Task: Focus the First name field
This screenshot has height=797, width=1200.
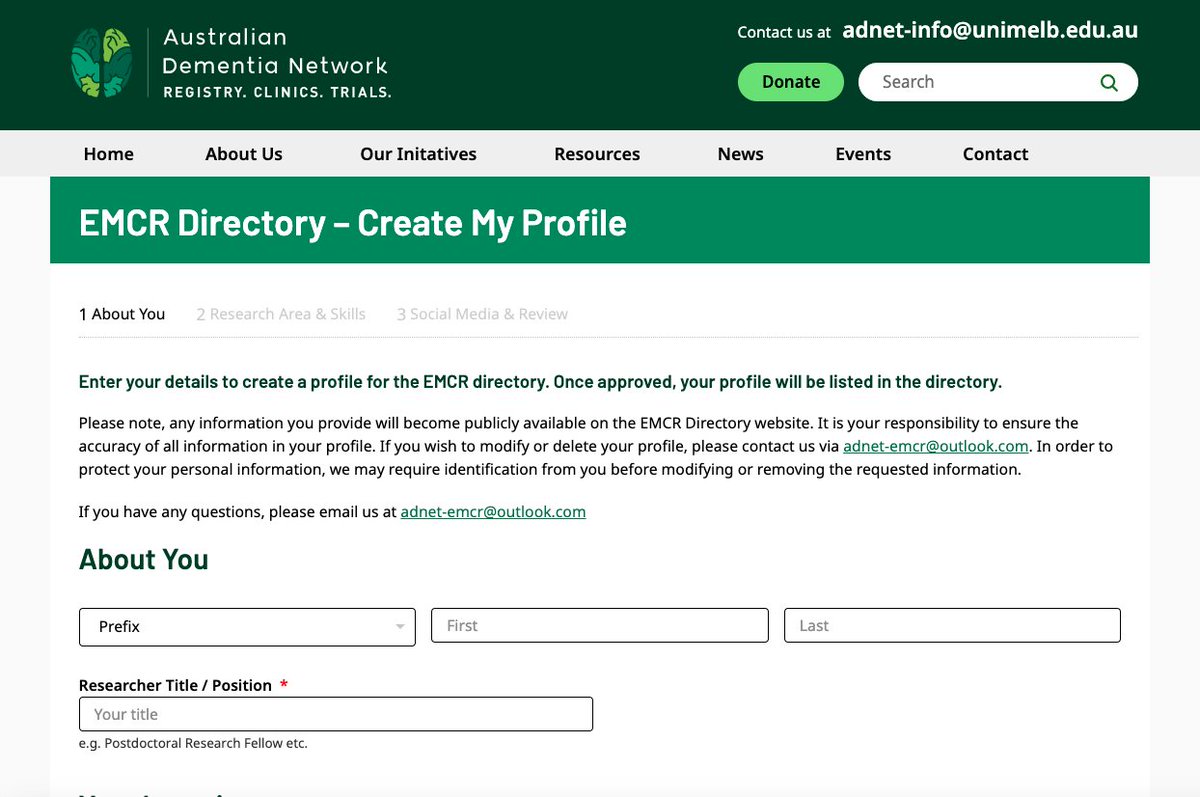Action: pos(600,625)
